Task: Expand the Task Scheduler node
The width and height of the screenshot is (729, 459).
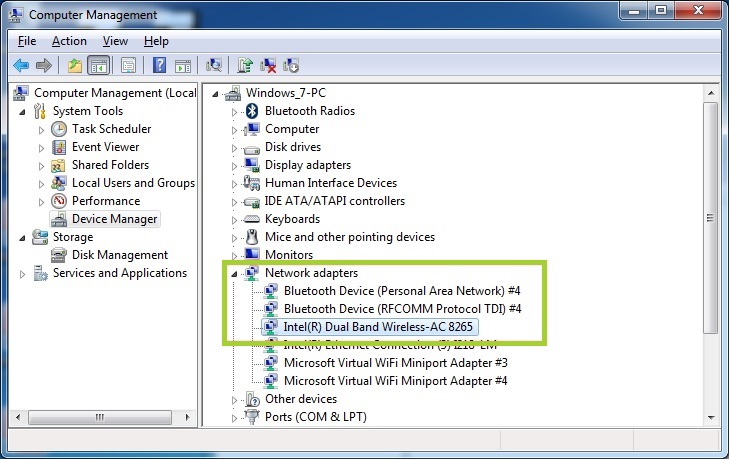Action: point(41,130)
